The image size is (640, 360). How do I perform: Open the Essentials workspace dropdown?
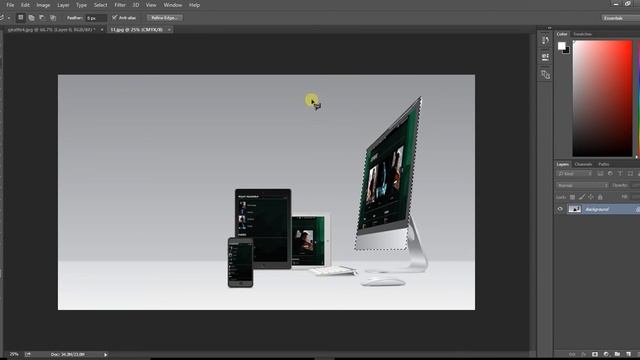click(x=620, y=18)
